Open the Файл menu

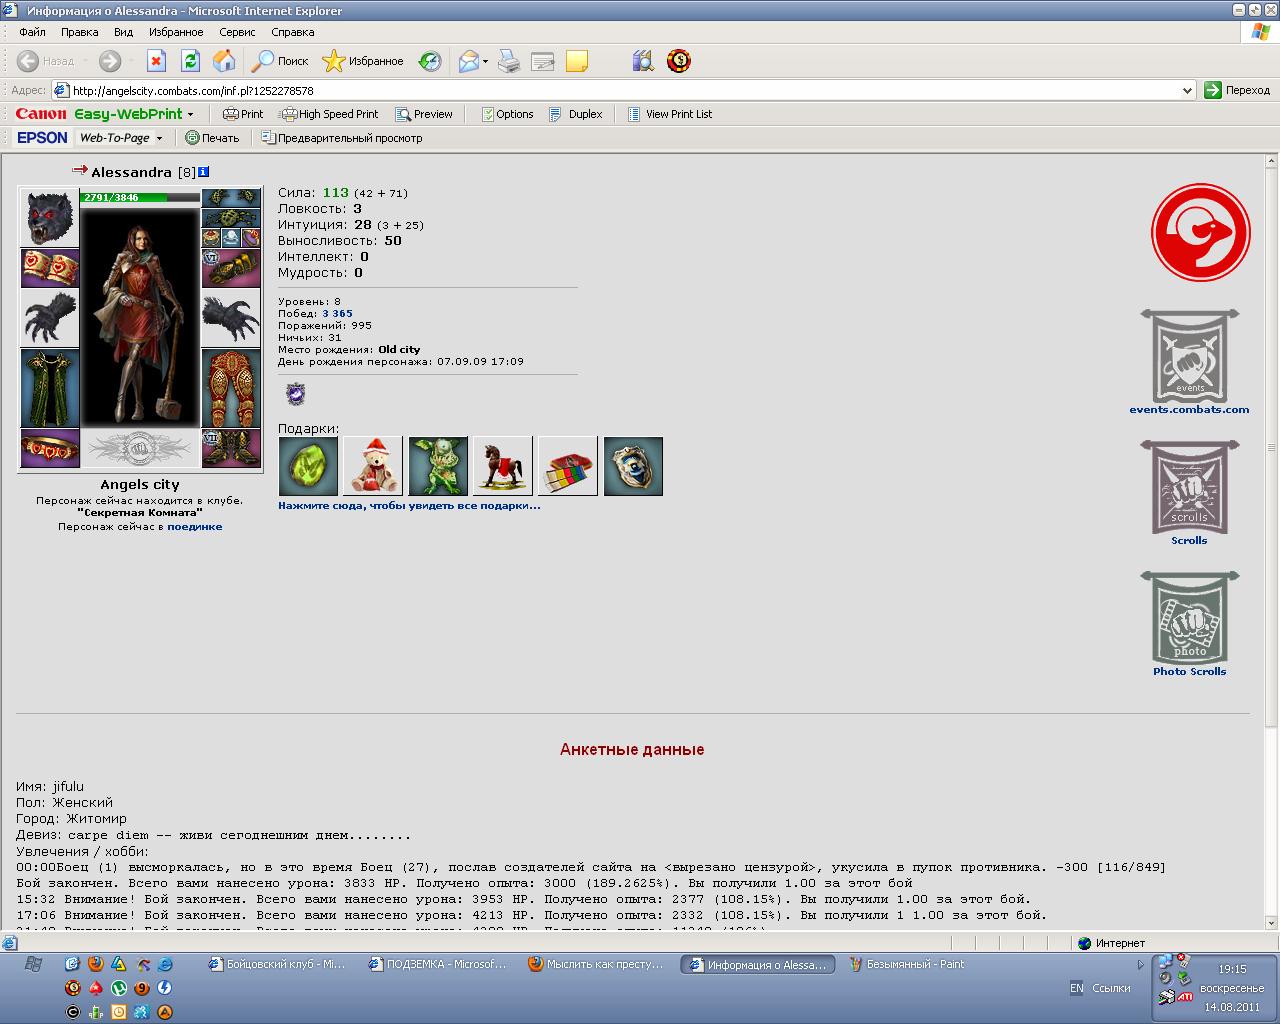pyautogui.click(x=32, y=32)
